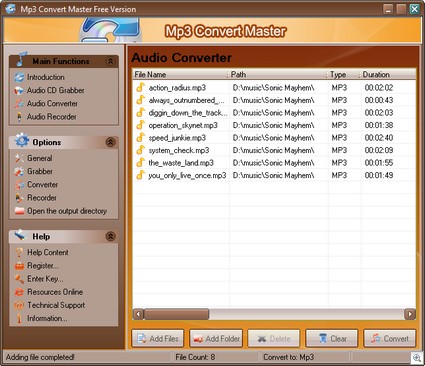Viewport: 425px width, 366px height.
Task: Sort list by Type column header
Action: (x=344, y=74)
